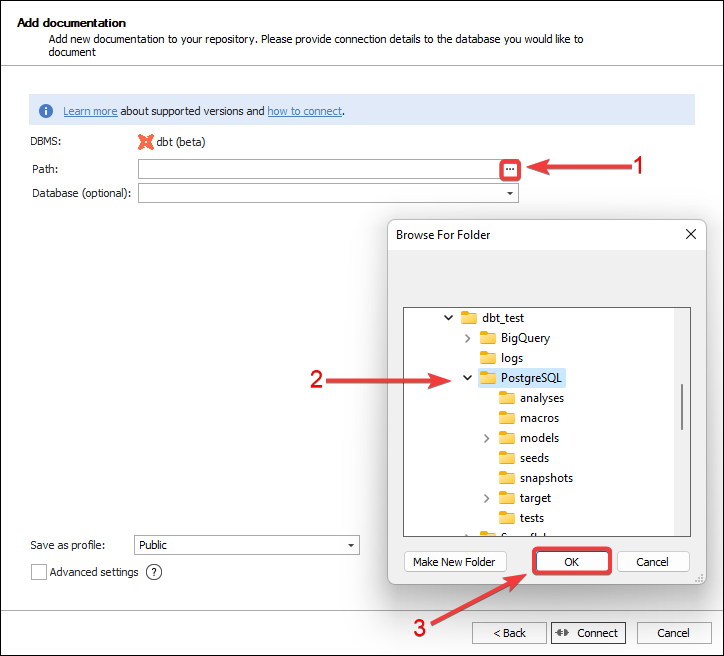Expand the target folder
This screenshot has width=724, height=656.
pyautogui.click(x=487, y=498)
